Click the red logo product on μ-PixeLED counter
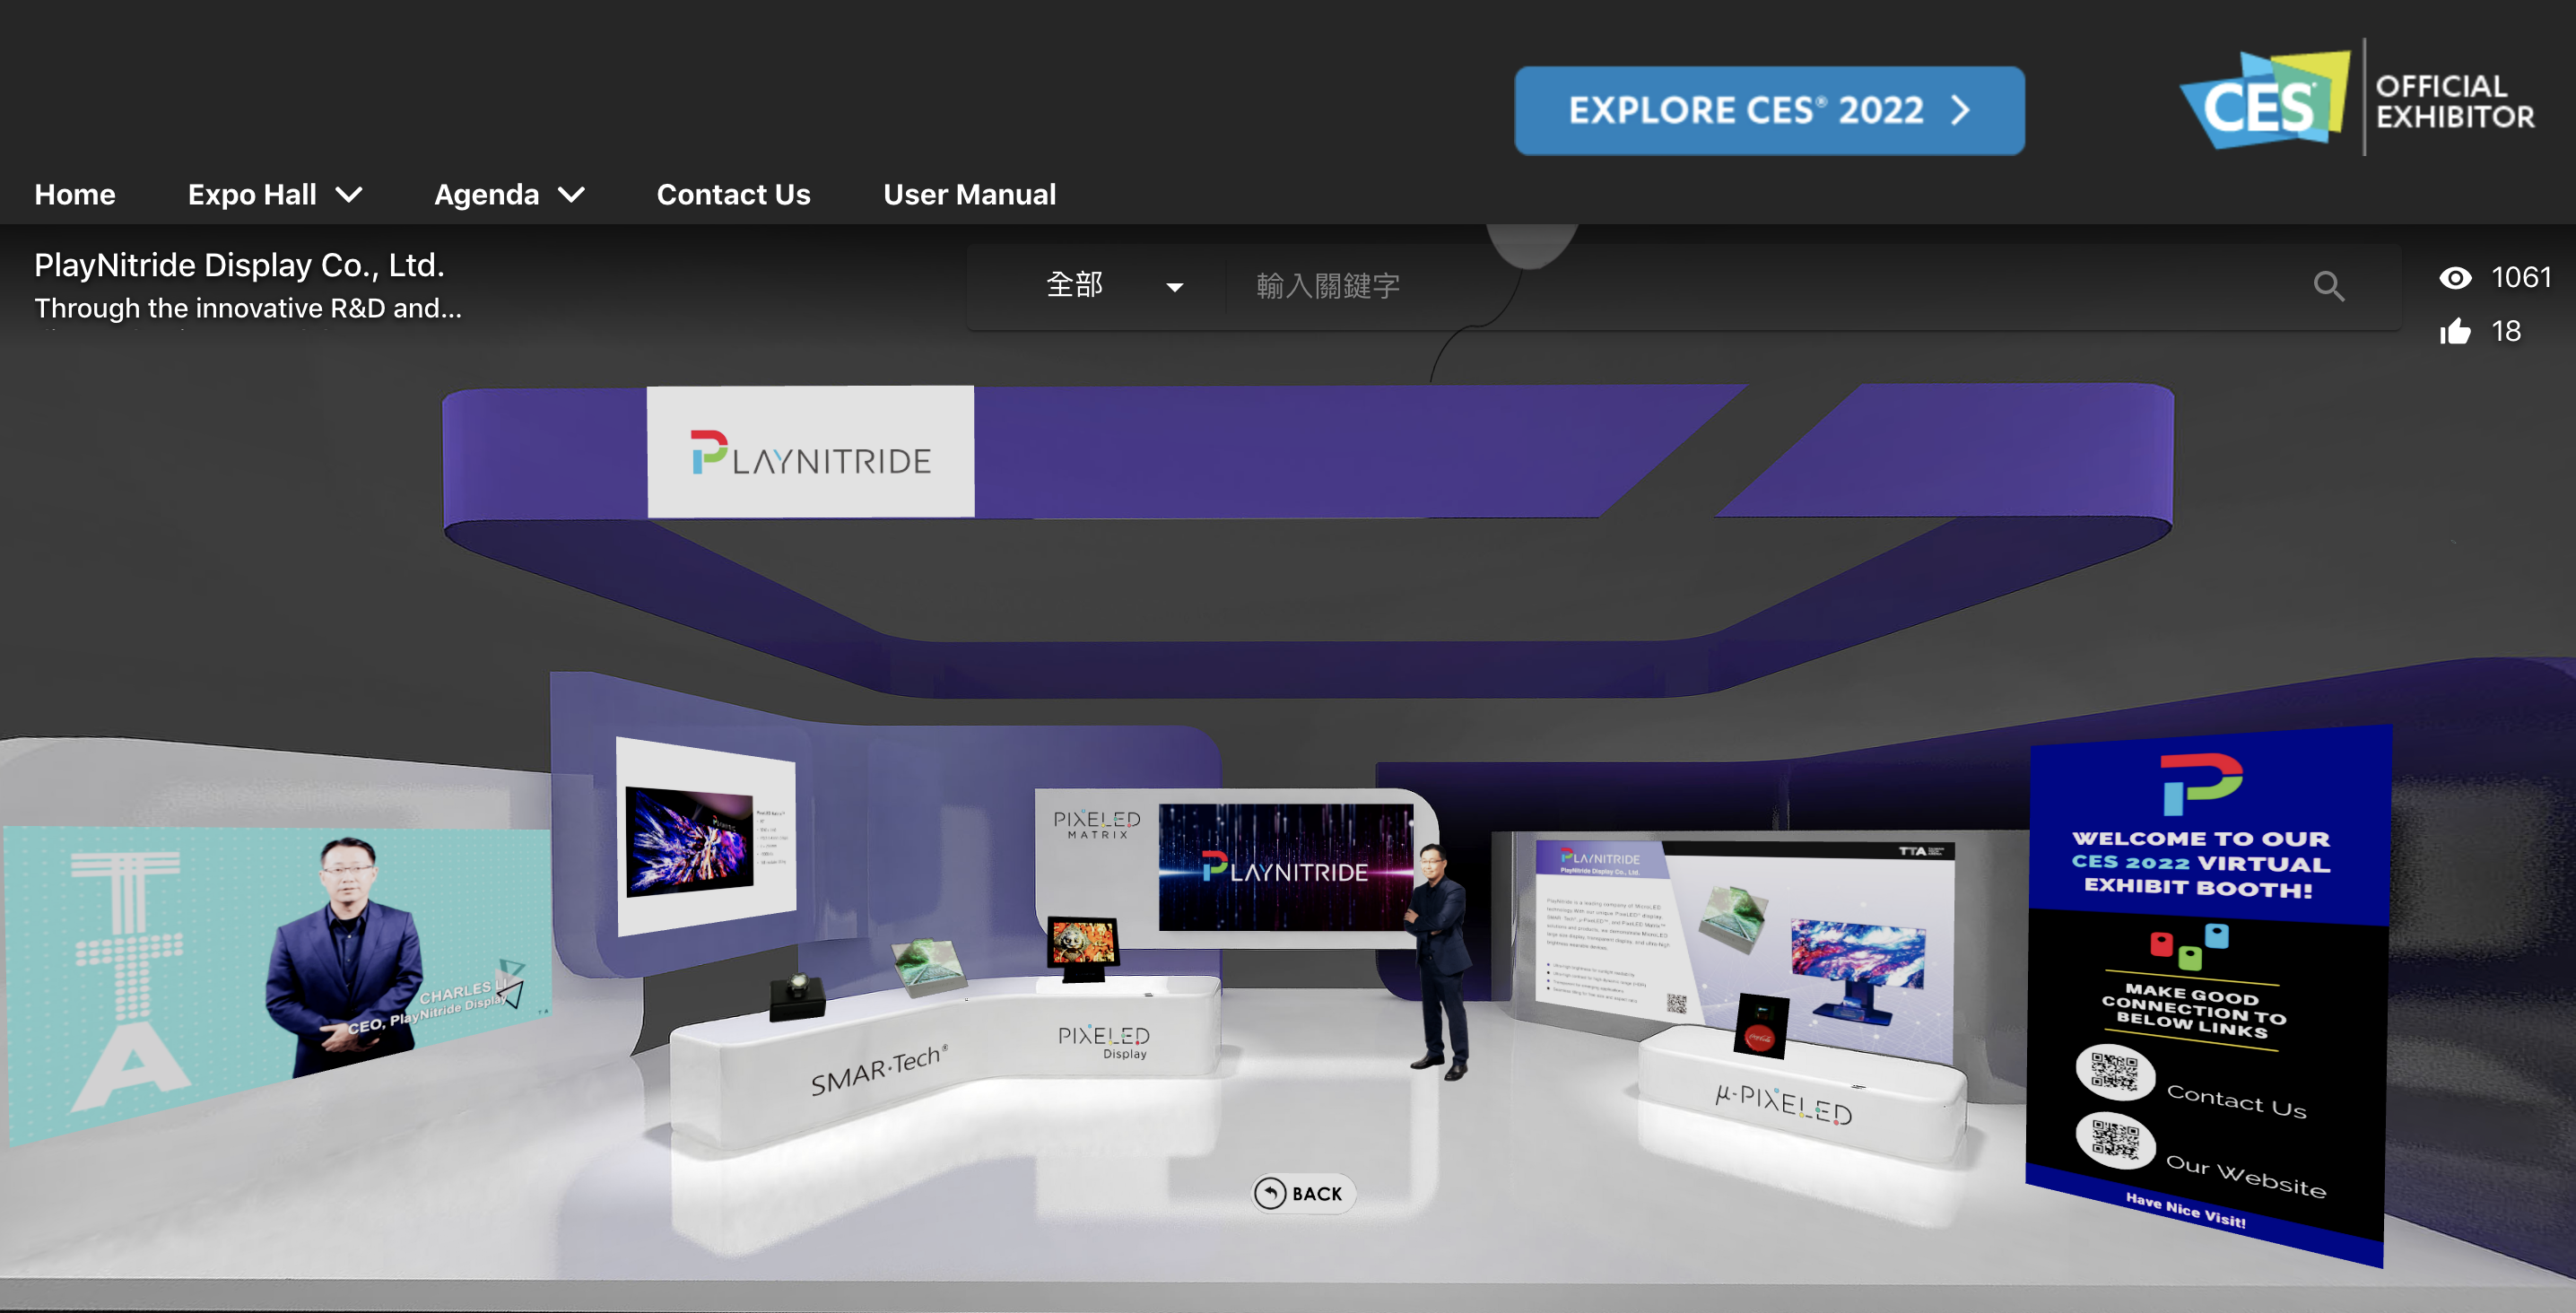The height and width of the screenshot is (1313, 2576). (1761, 1025)
